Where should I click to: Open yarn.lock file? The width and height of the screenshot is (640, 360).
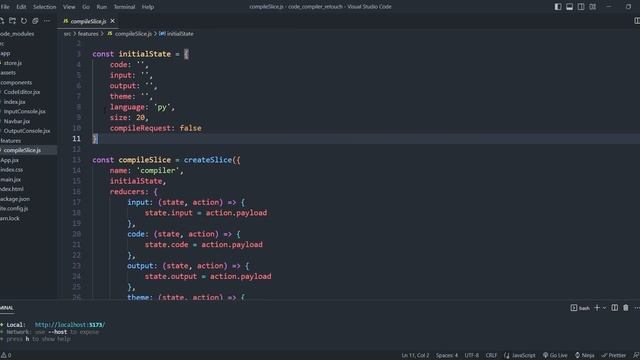coord(10,218)
